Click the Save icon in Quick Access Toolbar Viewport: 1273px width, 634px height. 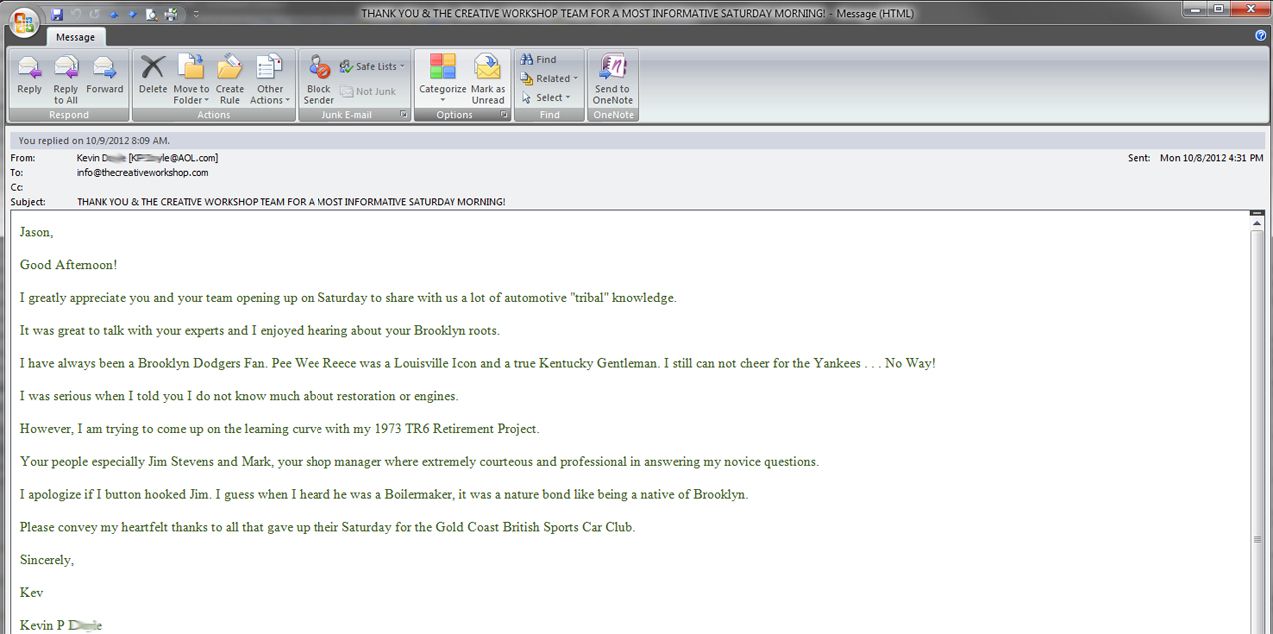(57, 14)
